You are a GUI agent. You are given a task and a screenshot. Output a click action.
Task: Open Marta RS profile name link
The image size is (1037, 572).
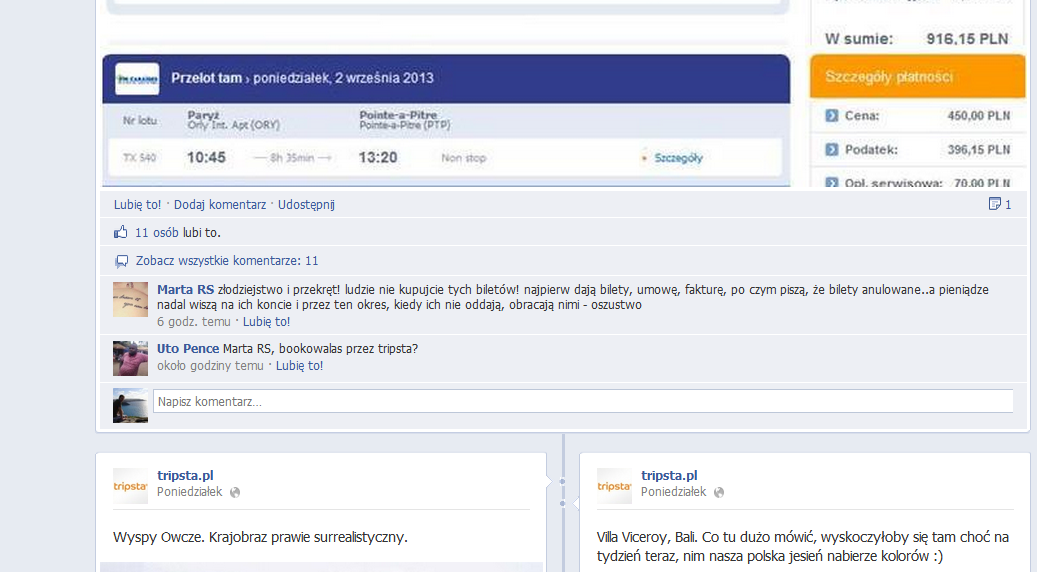coord(185,290)
